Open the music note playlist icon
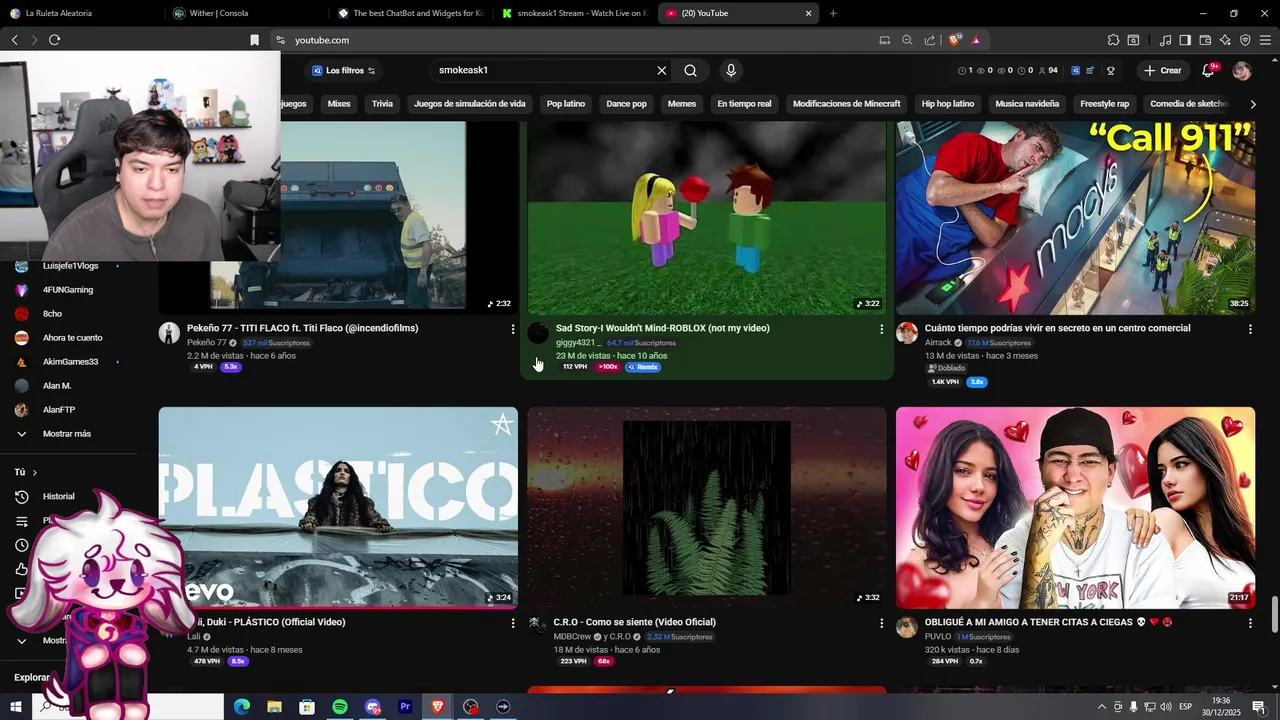The width and height of the screenshot is (1280, 720). coord(1165,40)
